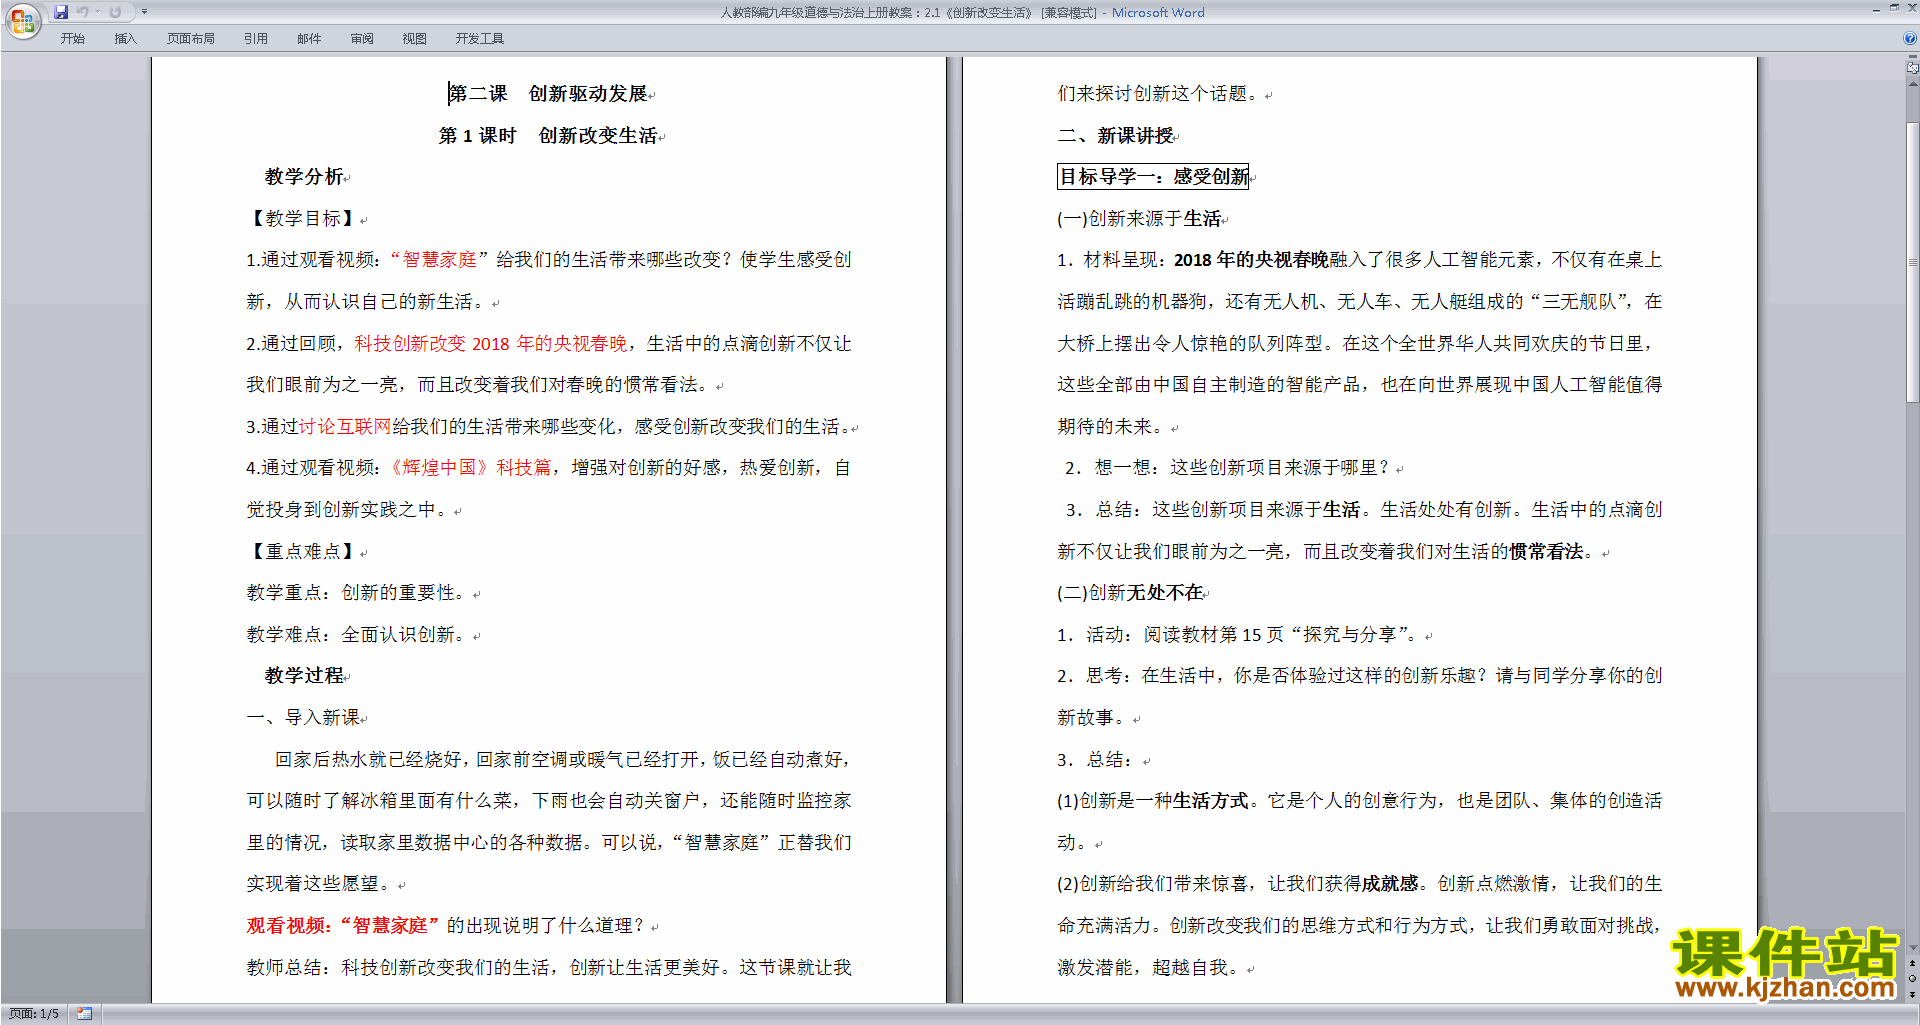Click the (二)创新无处不在 subheading
The height and width of the screenshot is (1025, 1920).
(x=1130, y=593)
